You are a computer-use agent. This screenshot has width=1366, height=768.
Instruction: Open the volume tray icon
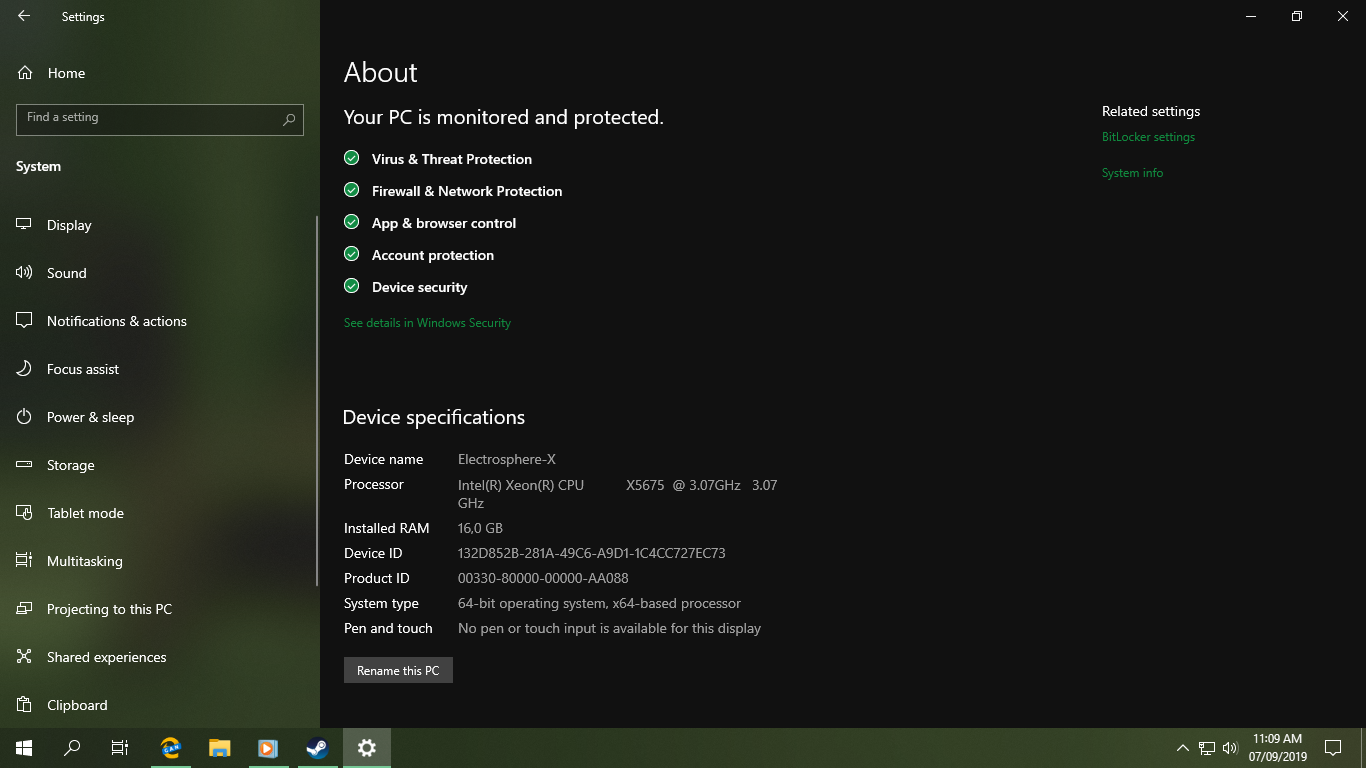point(1230,748)
